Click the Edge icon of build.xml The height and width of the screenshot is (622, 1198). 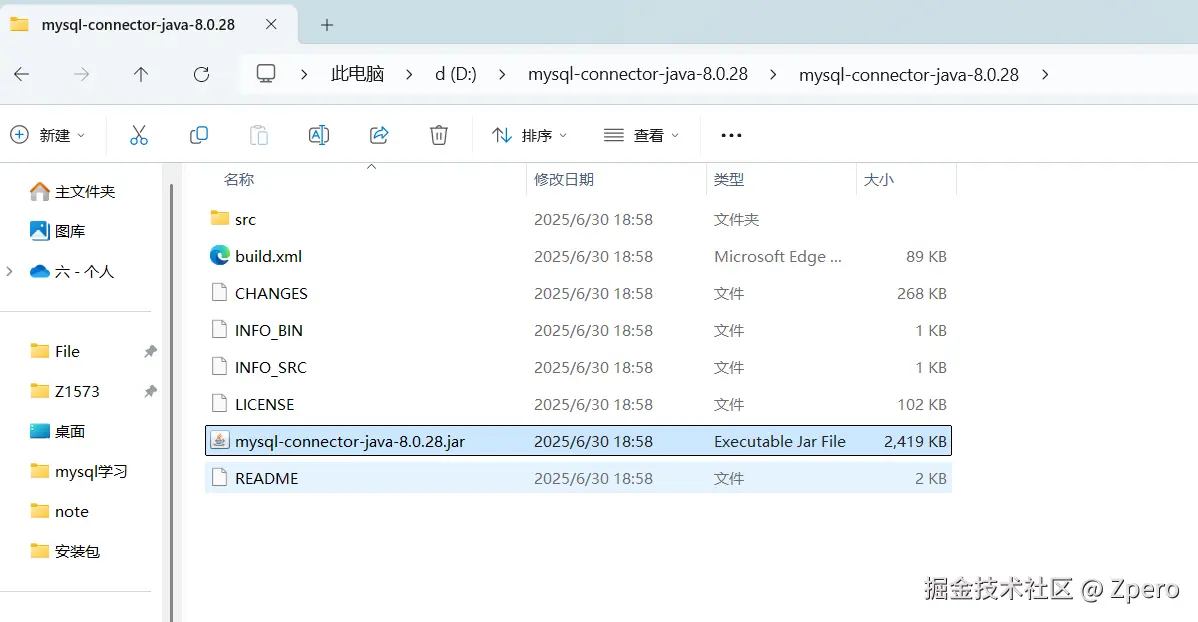tap(219, 255)
